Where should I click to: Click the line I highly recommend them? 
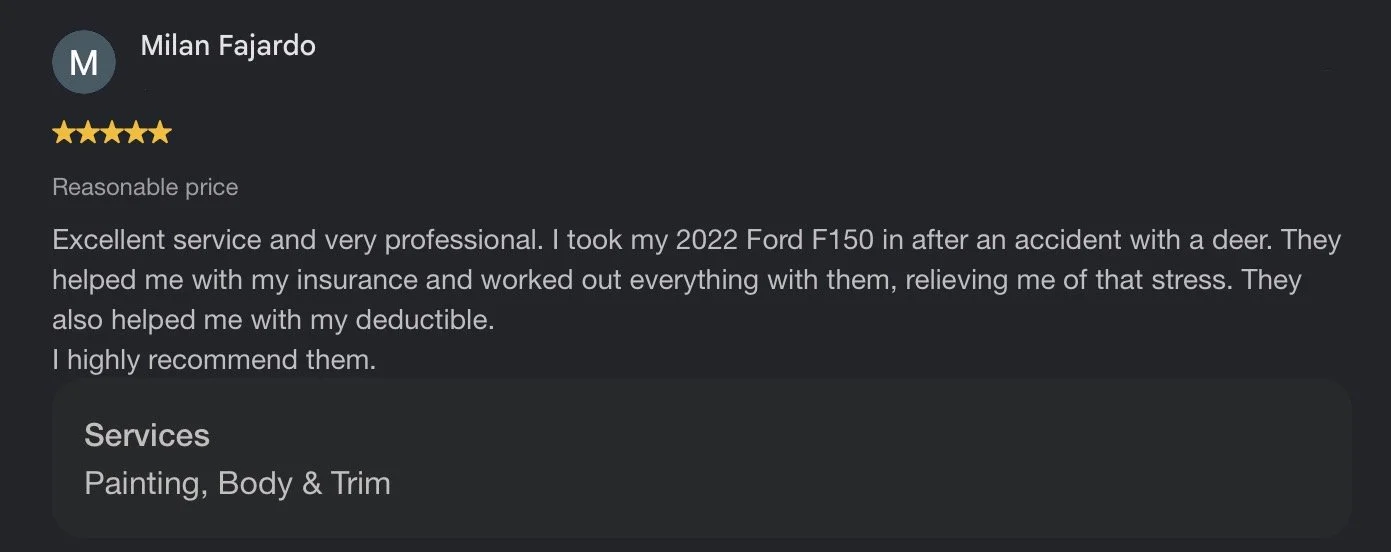[x=214, y=360]
